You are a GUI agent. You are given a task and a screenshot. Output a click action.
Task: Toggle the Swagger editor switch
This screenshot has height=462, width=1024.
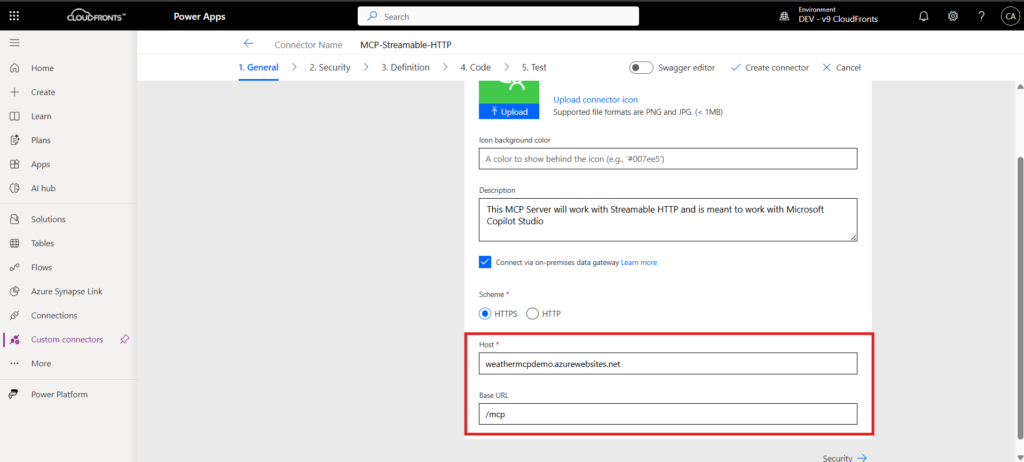[x=641, y=67]
